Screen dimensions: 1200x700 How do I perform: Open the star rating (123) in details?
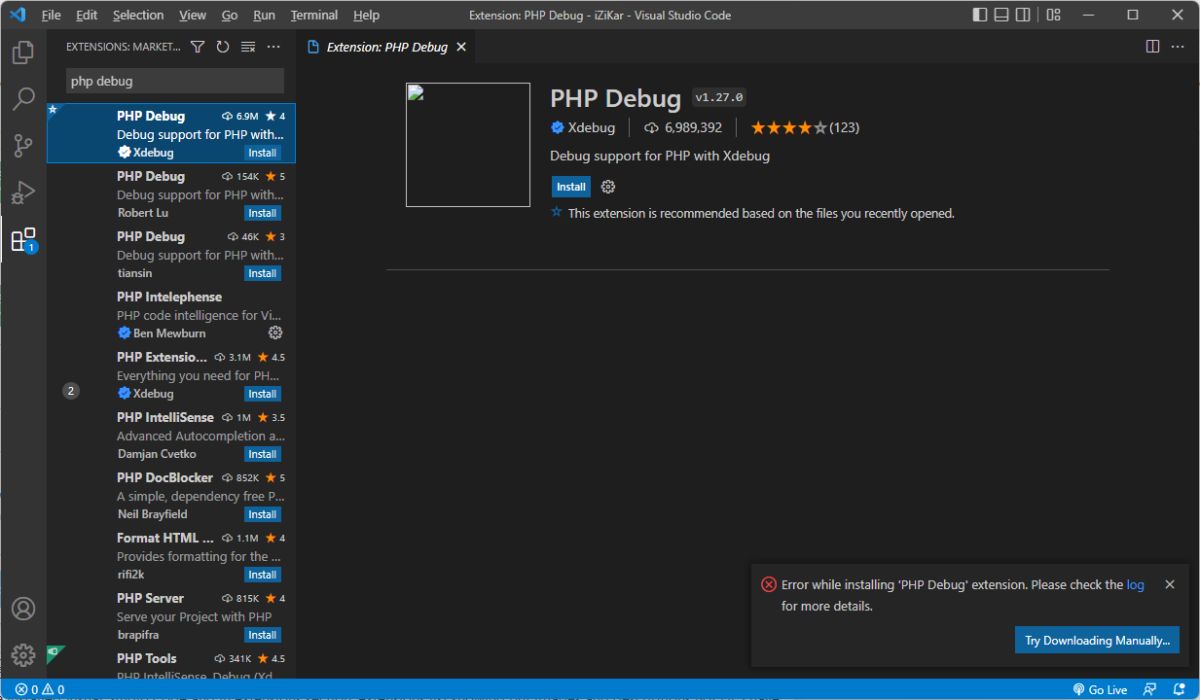tap(805, 127)
